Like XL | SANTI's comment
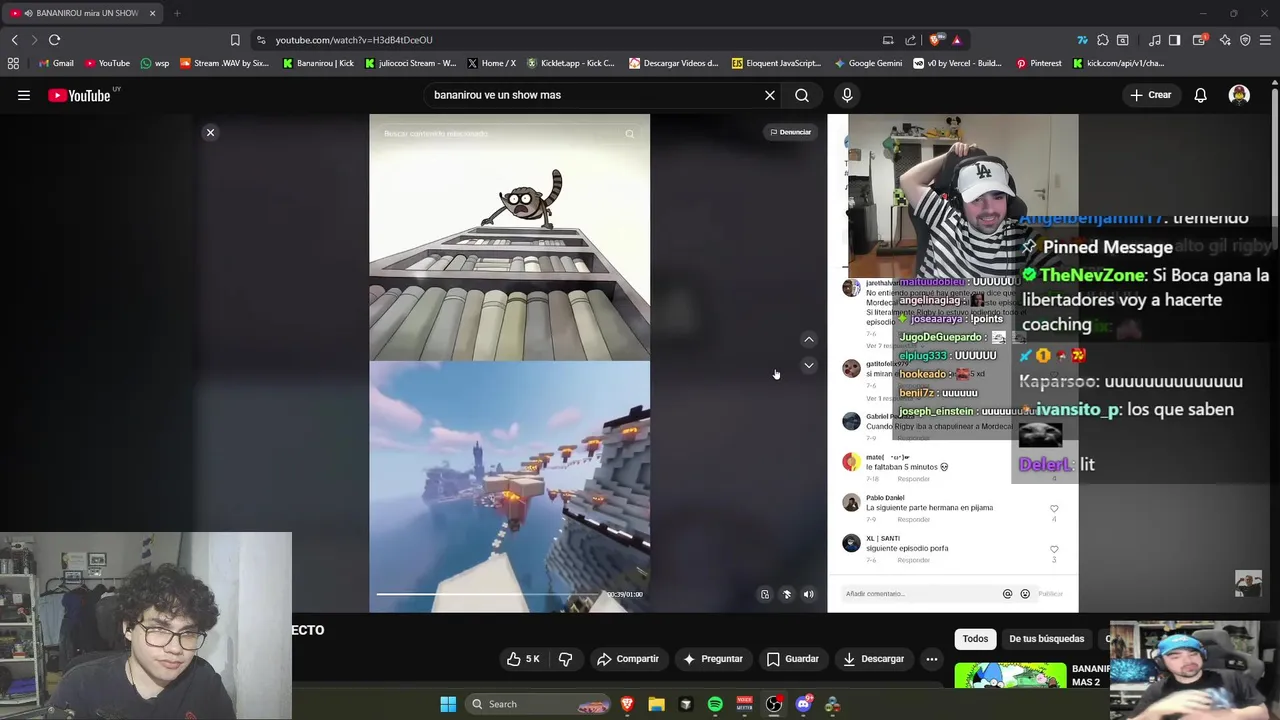 tap(1054, 549)
